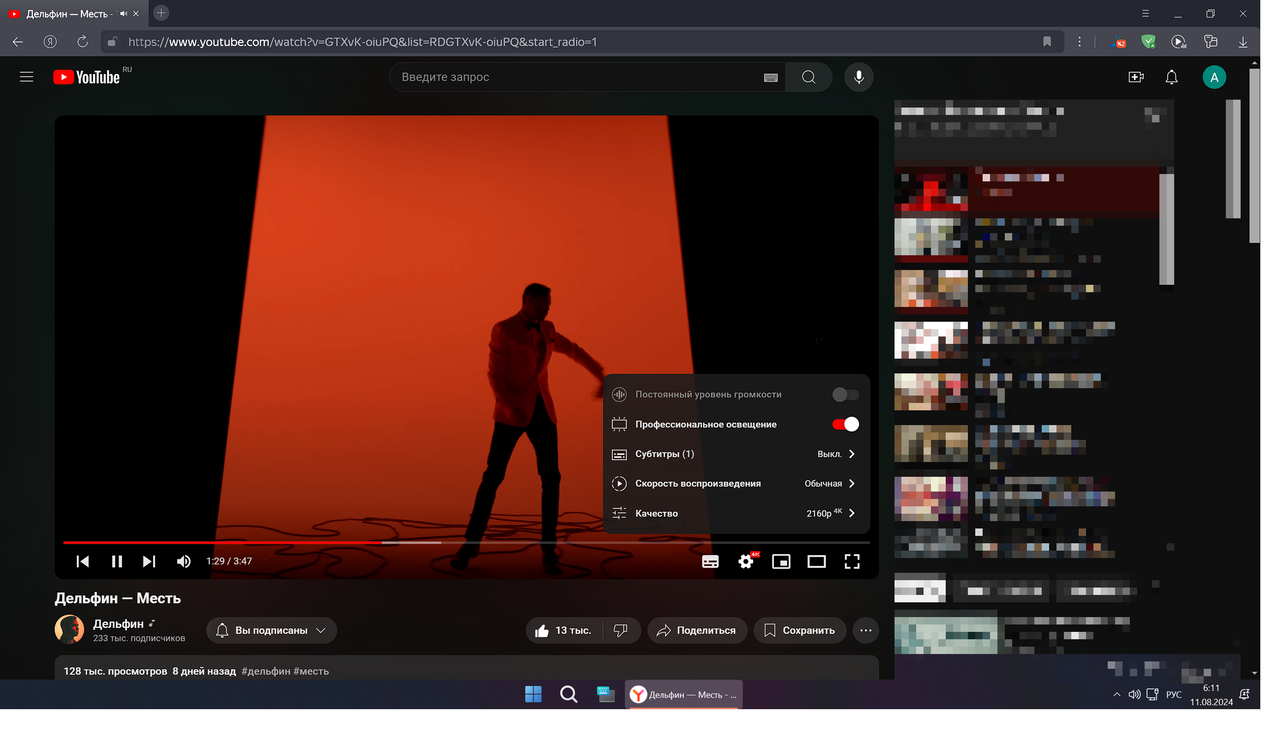Click the Поделиться share button
Viewport: 1280px width, 735px height.
tap(697, 631)
